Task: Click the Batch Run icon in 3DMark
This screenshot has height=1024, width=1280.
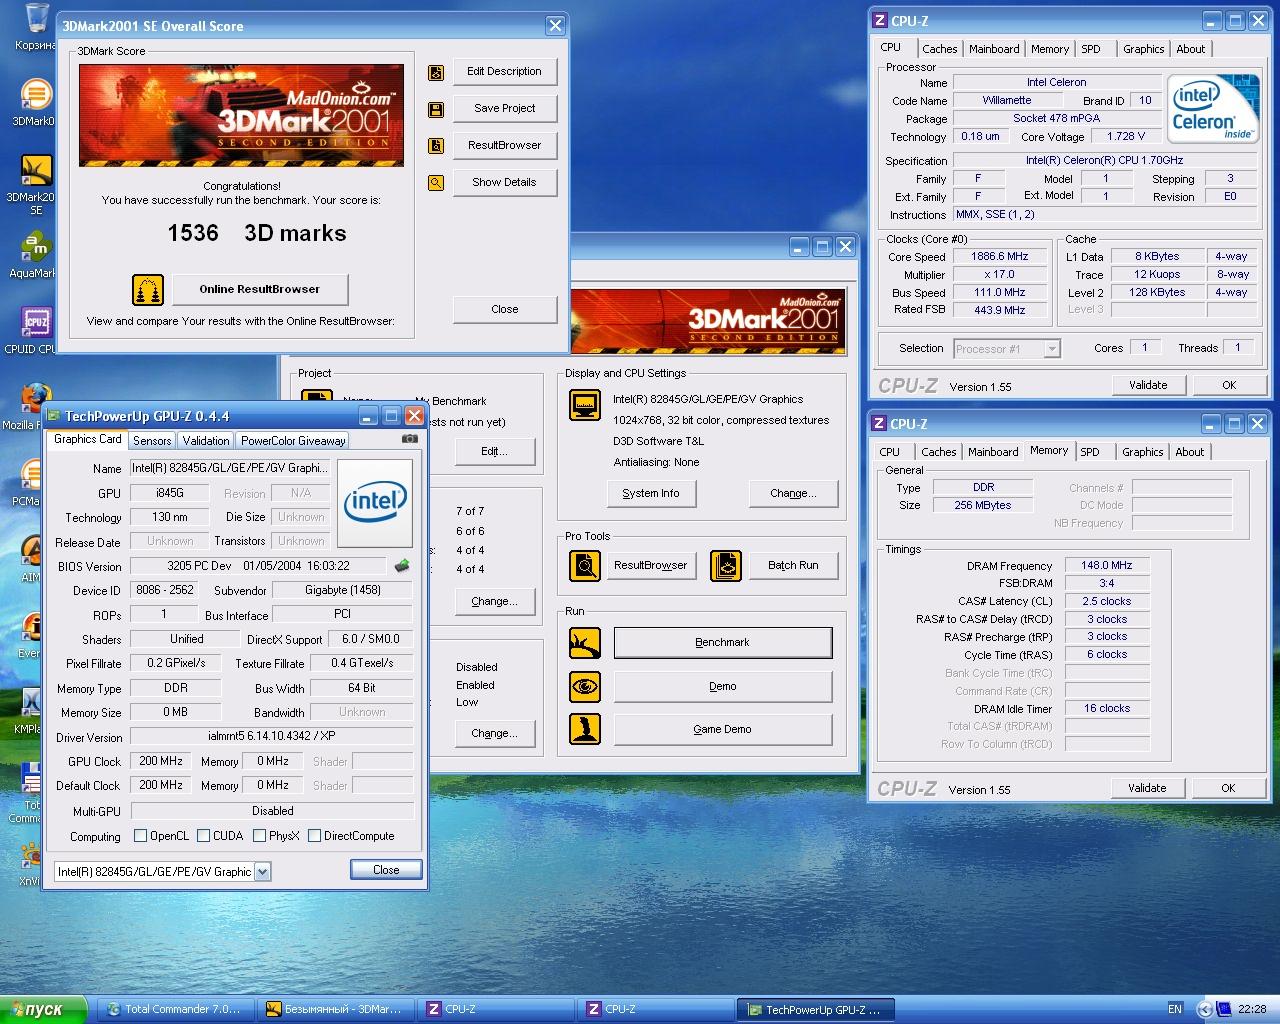Action: tap(726, 566)
